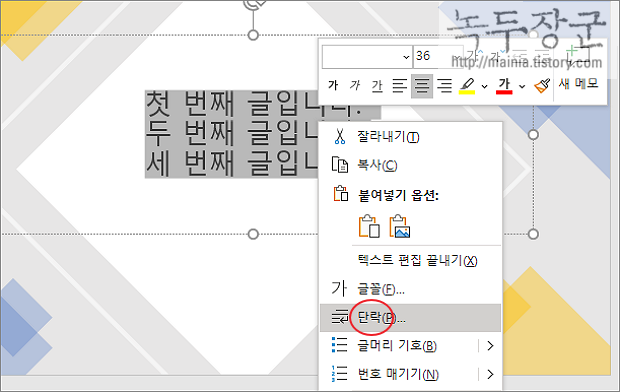Click the format painter brush icon

pyautogui.click(x=542, y=85)
